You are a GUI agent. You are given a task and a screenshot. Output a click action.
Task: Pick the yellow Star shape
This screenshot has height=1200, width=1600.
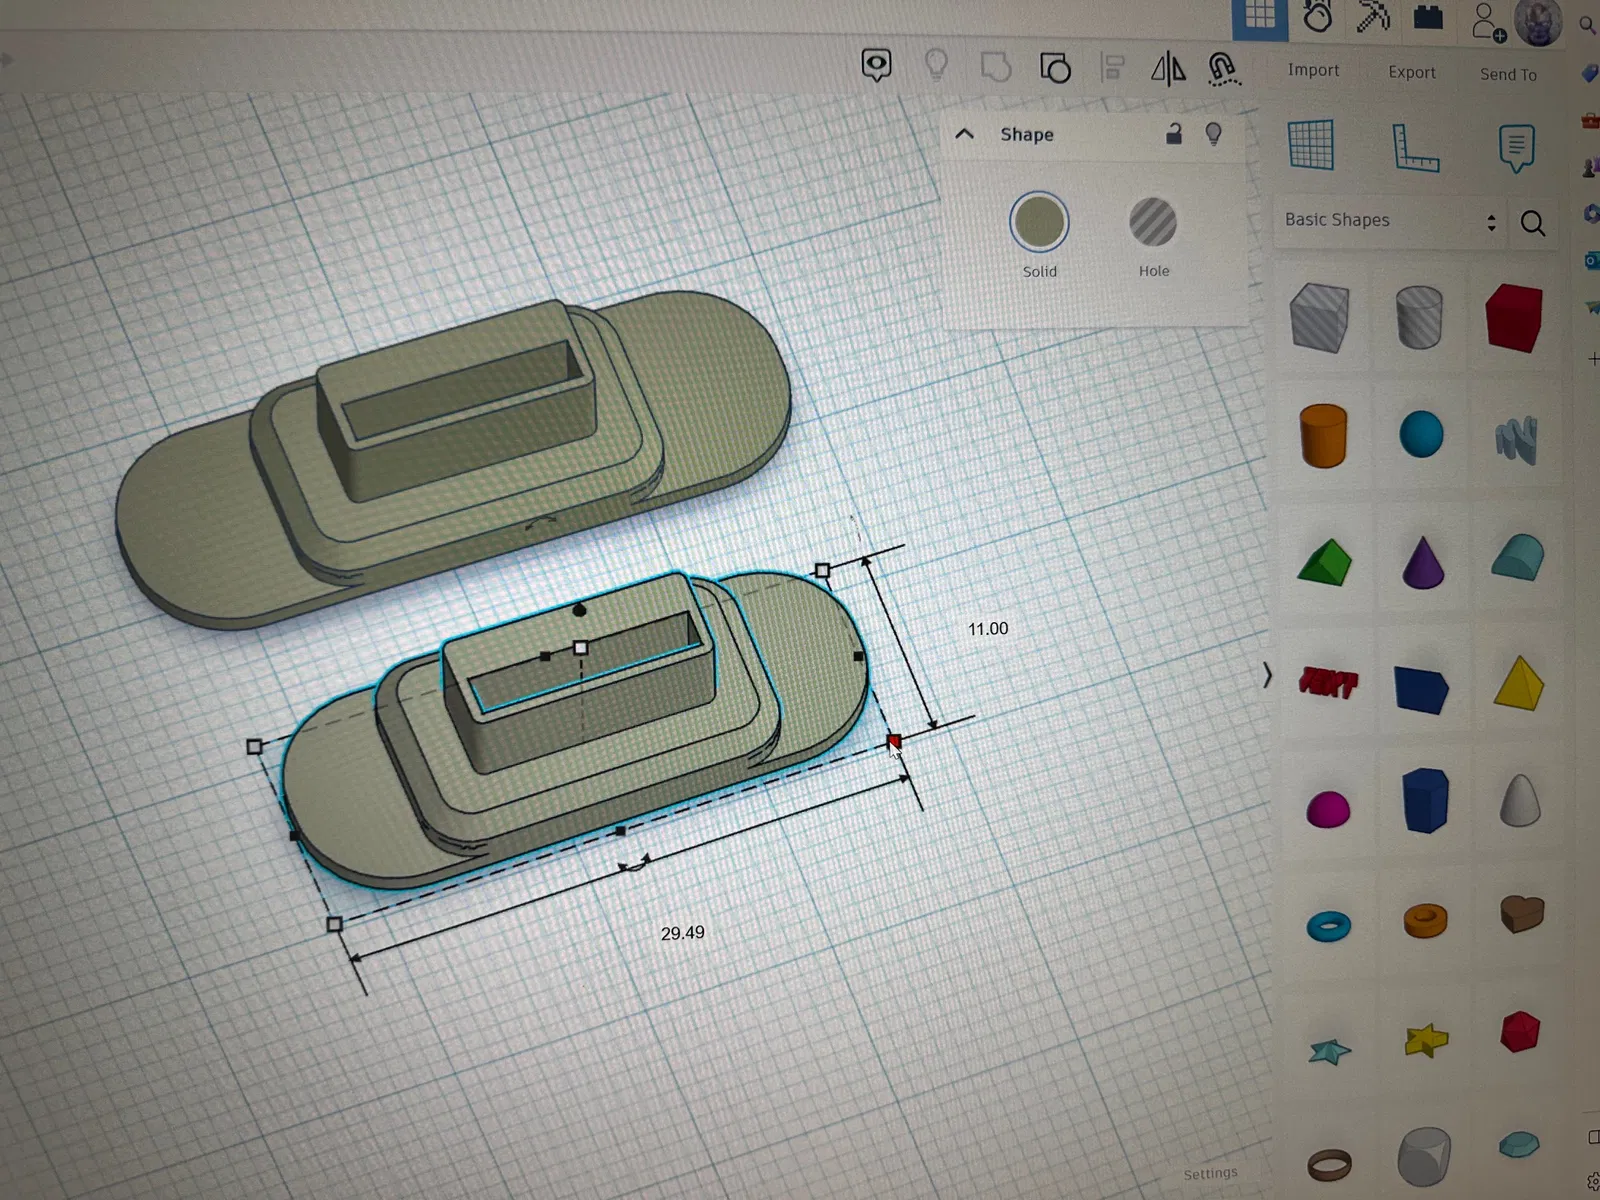1426,1040
